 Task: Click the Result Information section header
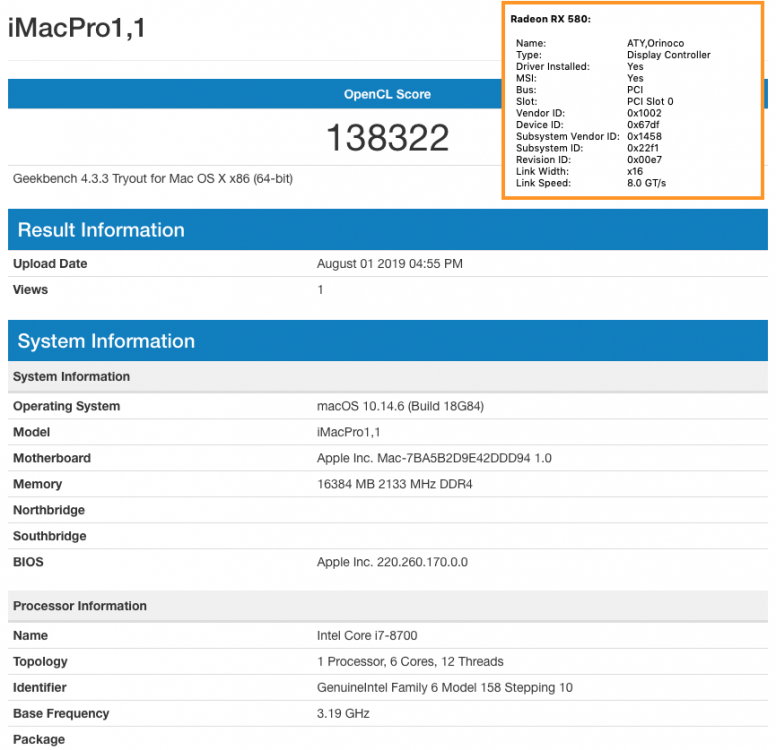(388, 230)
